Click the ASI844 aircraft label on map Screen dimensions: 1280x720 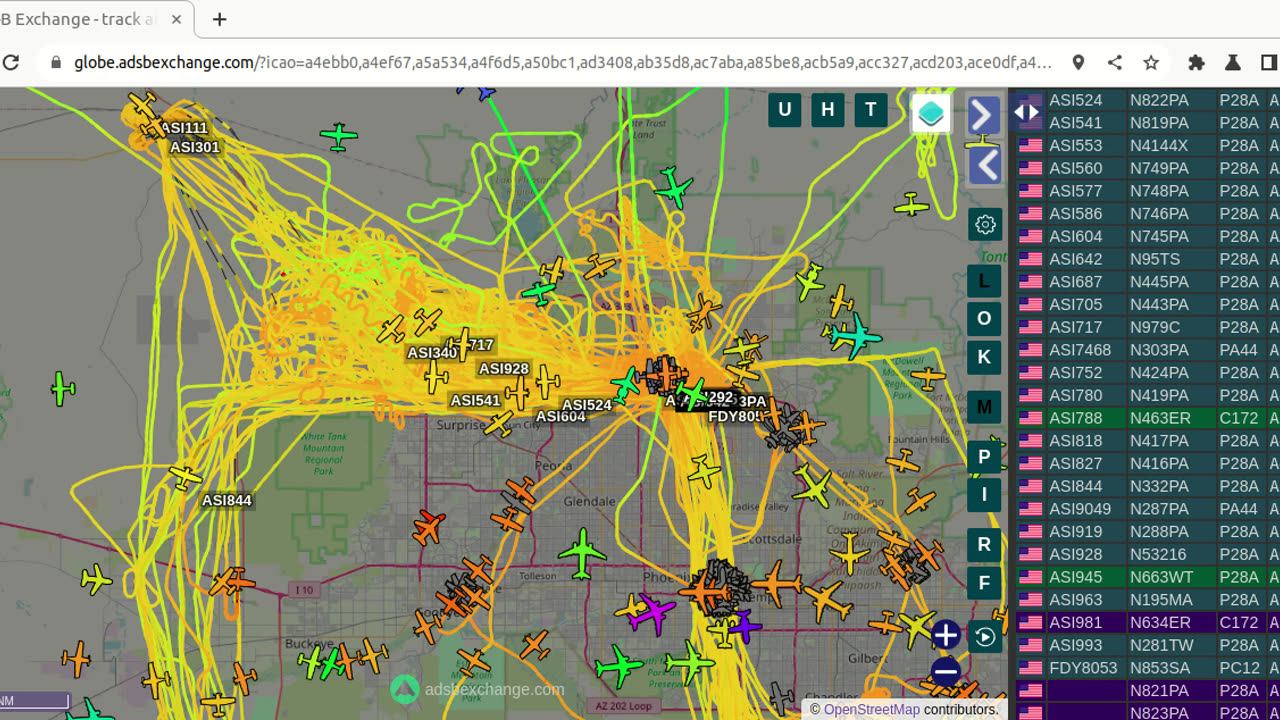tap(227, 500)
